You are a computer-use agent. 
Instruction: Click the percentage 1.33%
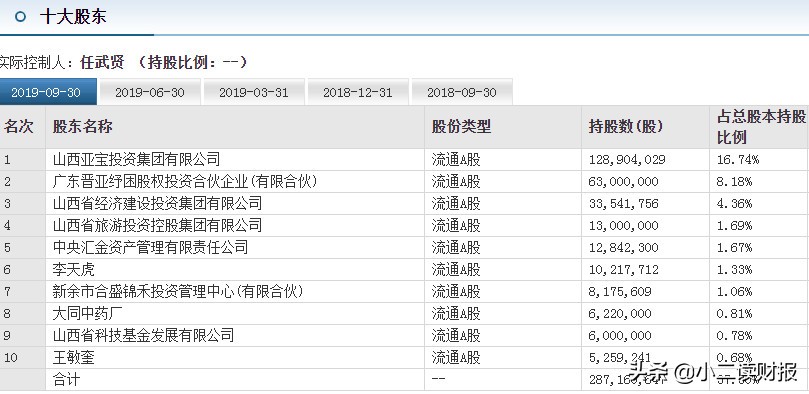coord(734,270)
